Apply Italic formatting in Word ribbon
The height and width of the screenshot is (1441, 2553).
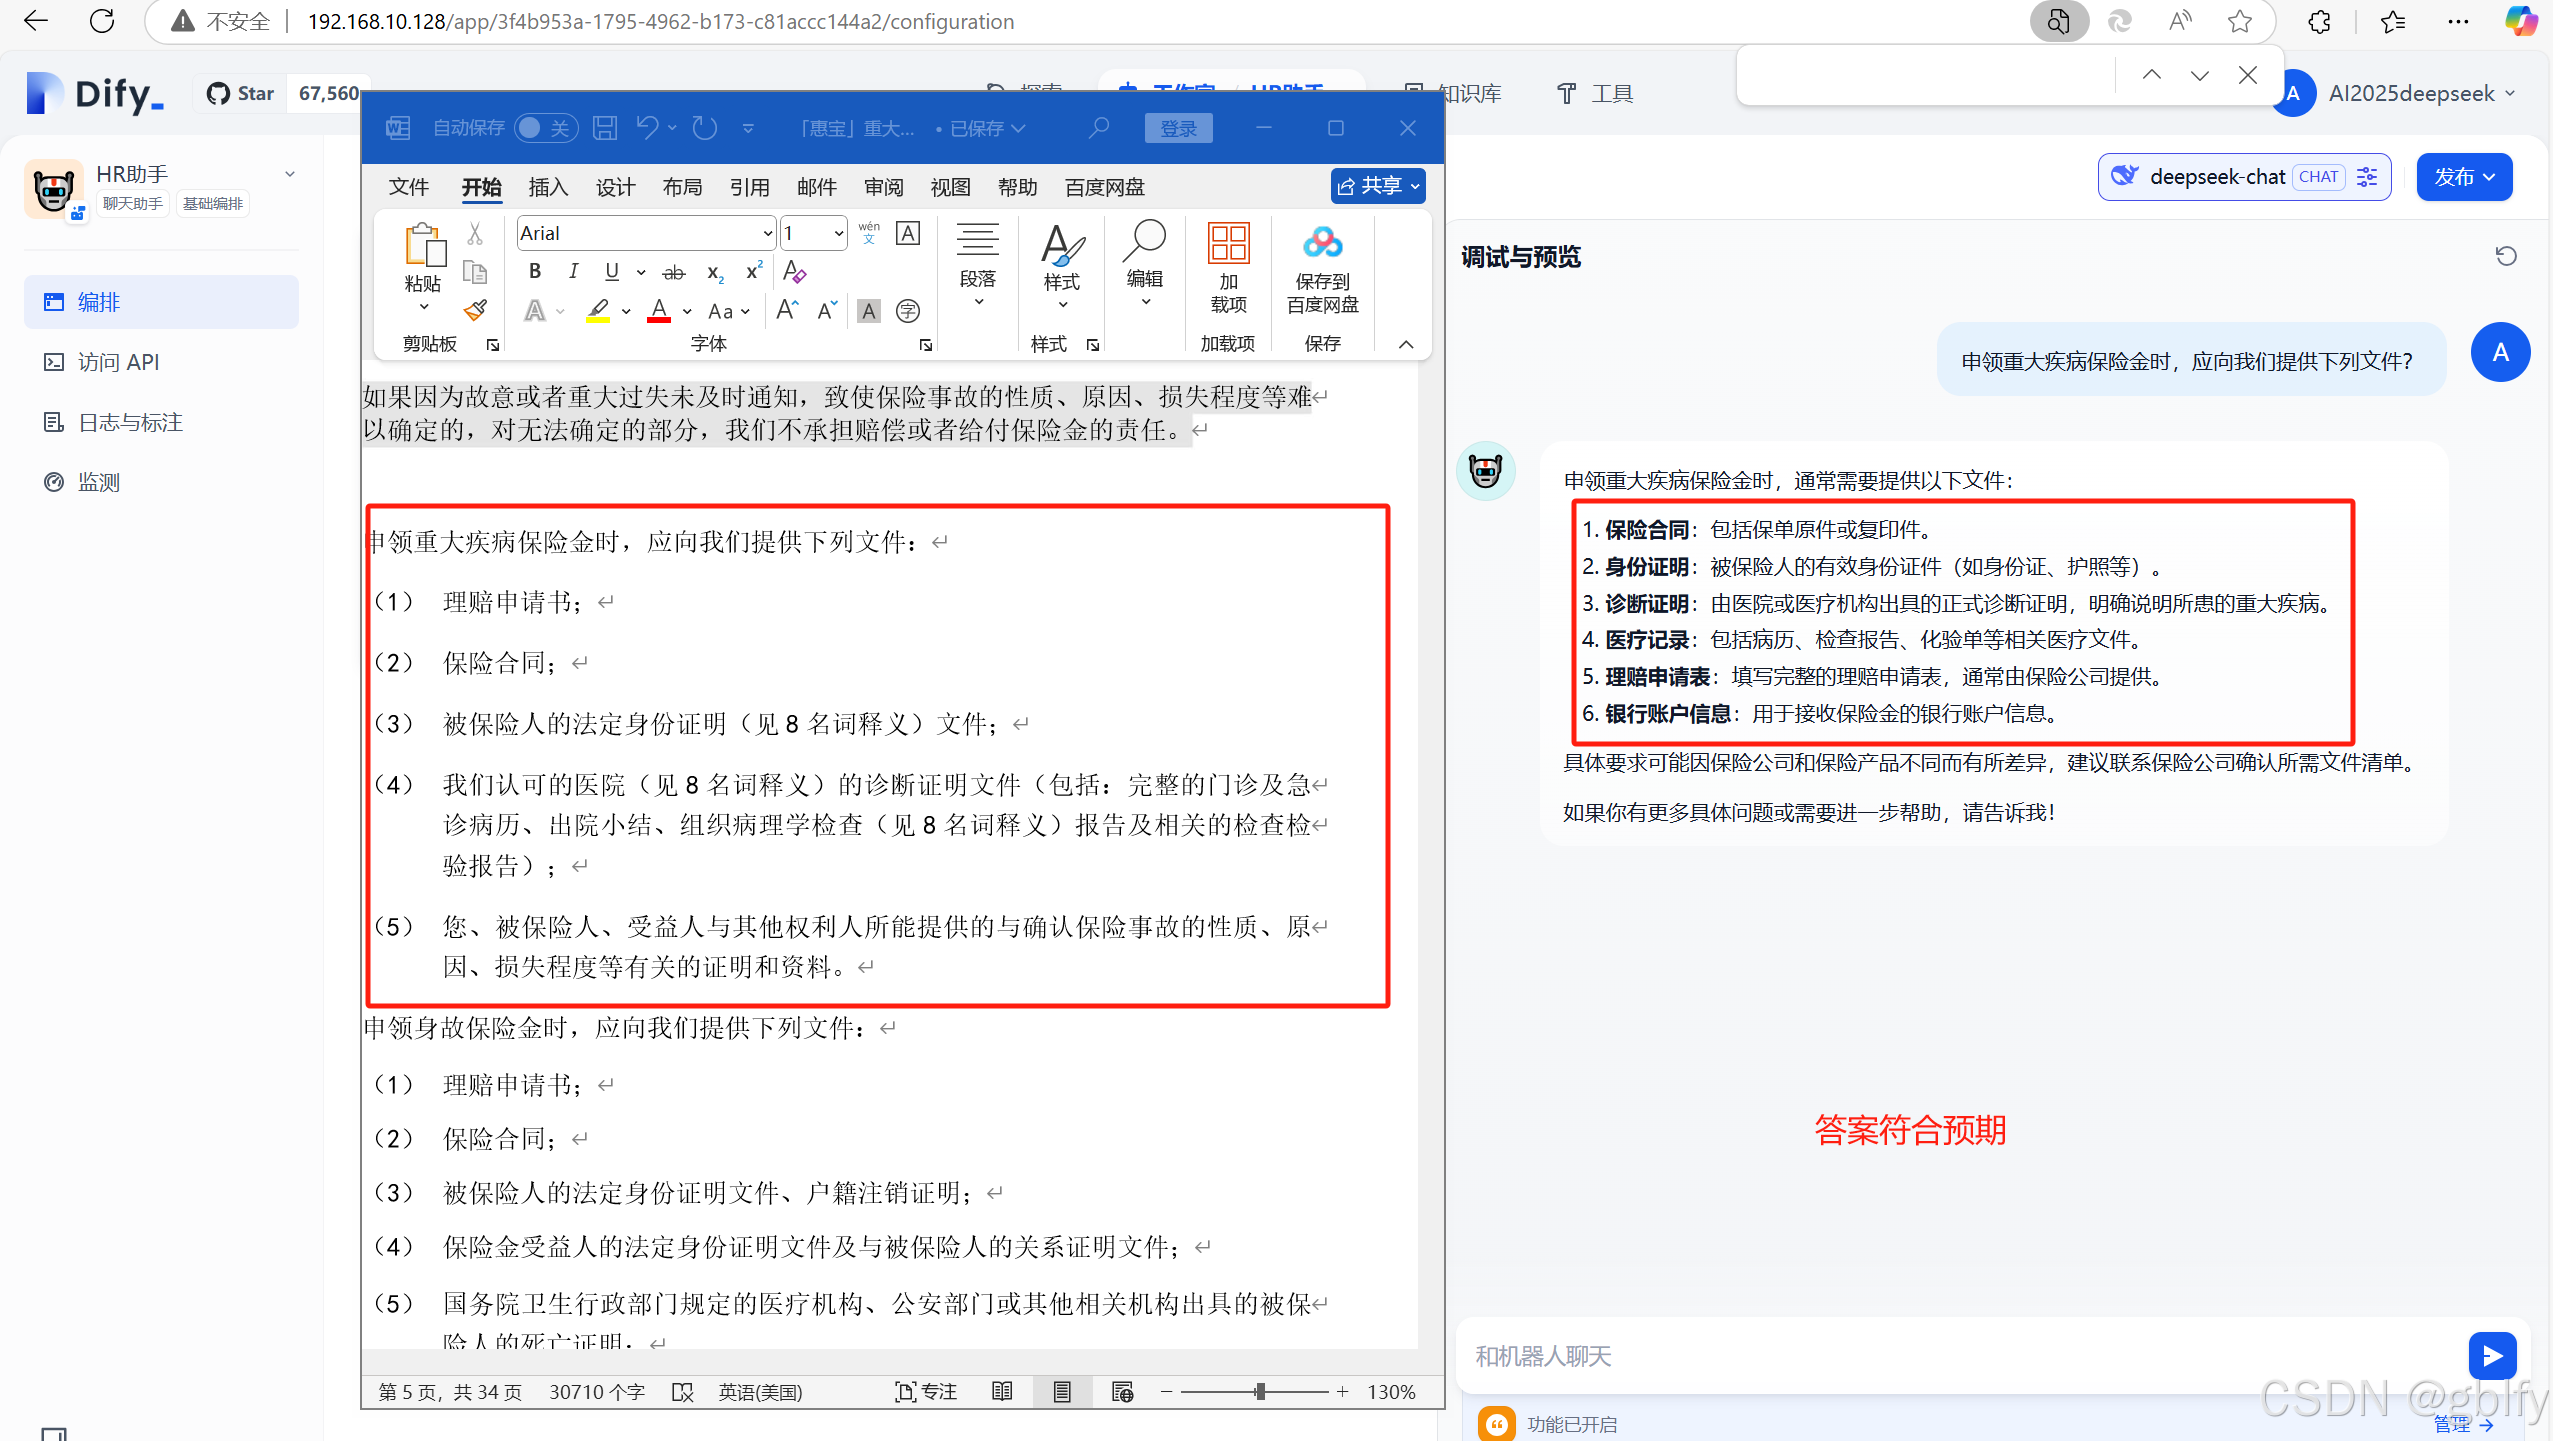point(573,271)
